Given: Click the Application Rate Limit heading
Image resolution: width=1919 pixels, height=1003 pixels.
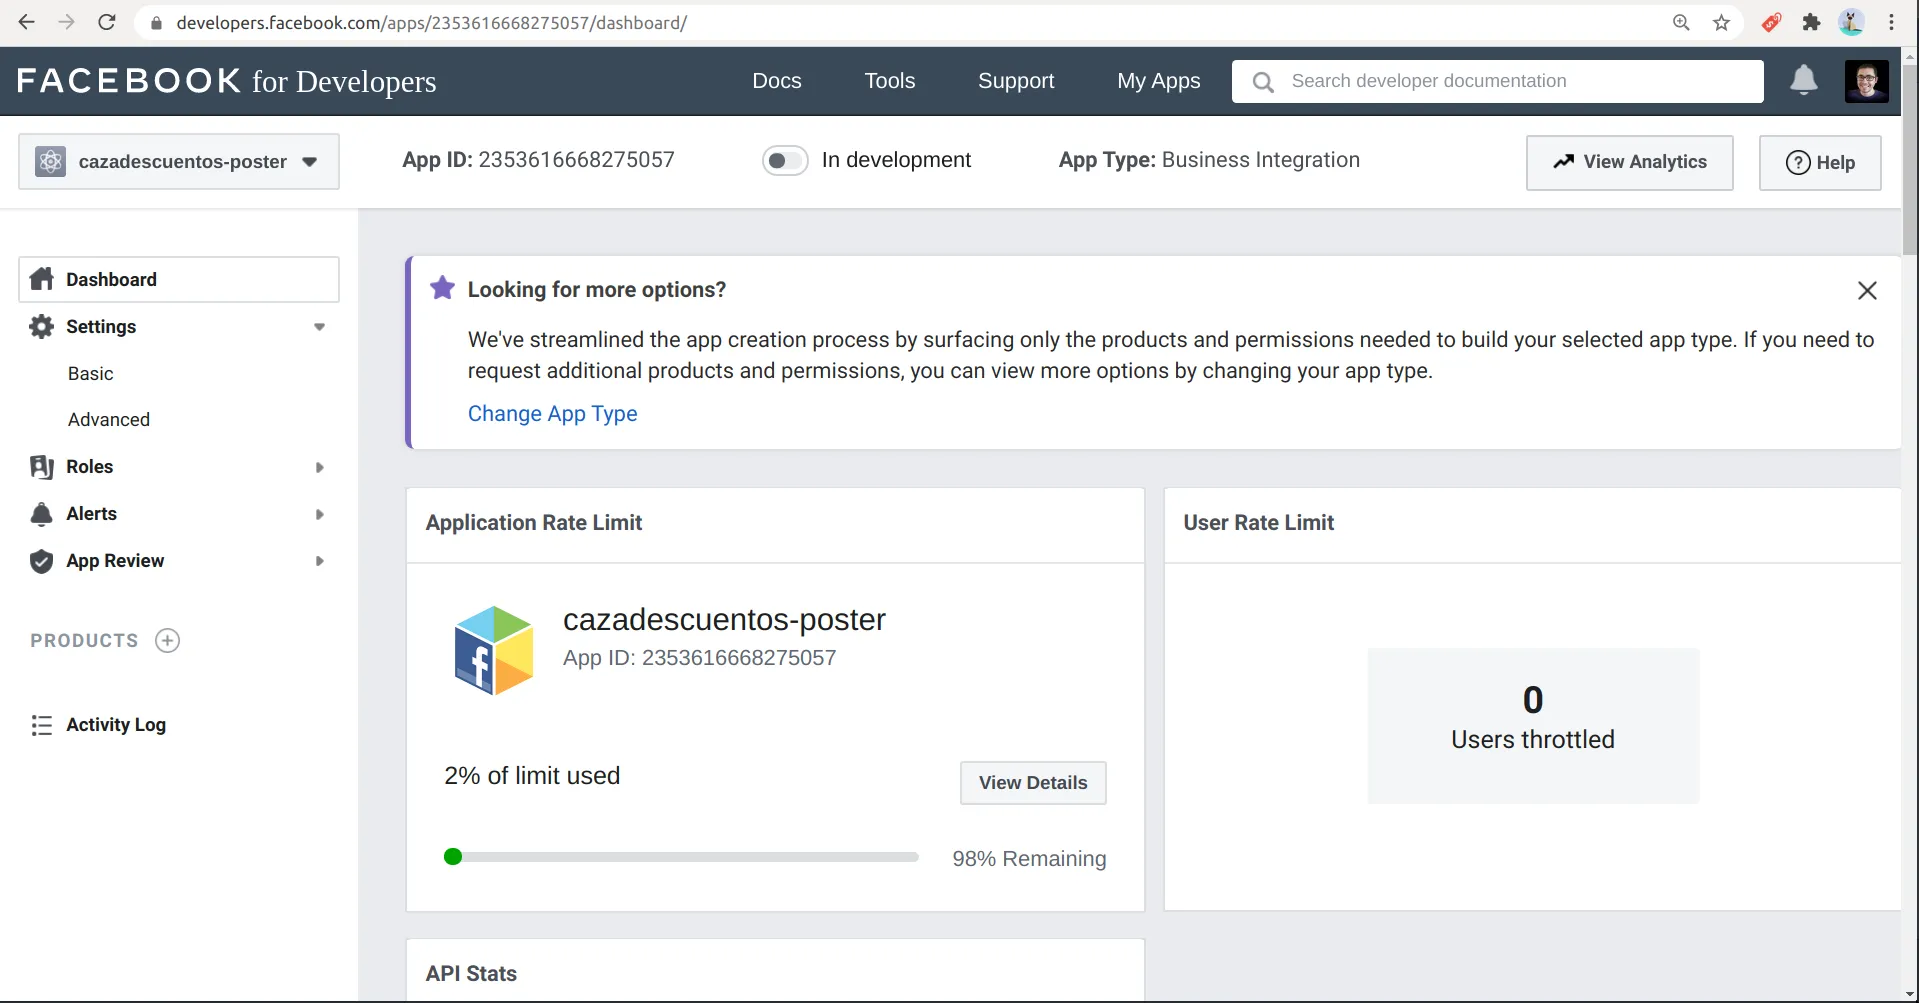Looking at the screenshot, I should pyautogui.click(x=534, y=523).
